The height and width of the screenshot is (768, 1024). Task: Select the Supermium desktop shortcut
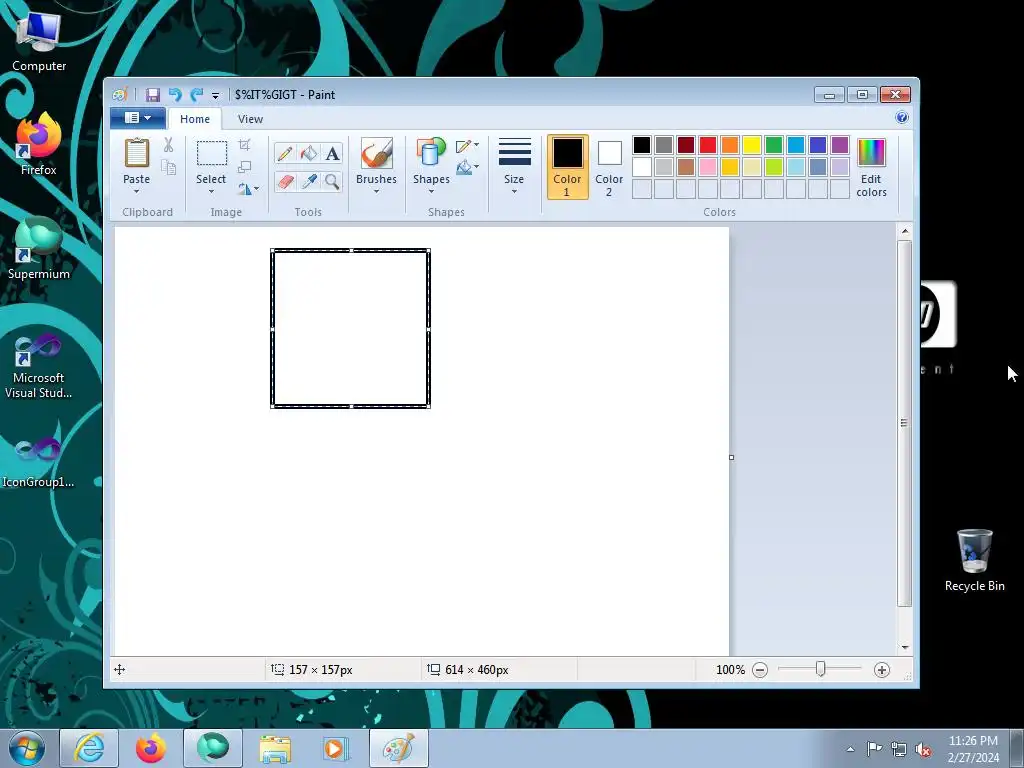click(x=39, y=249)
